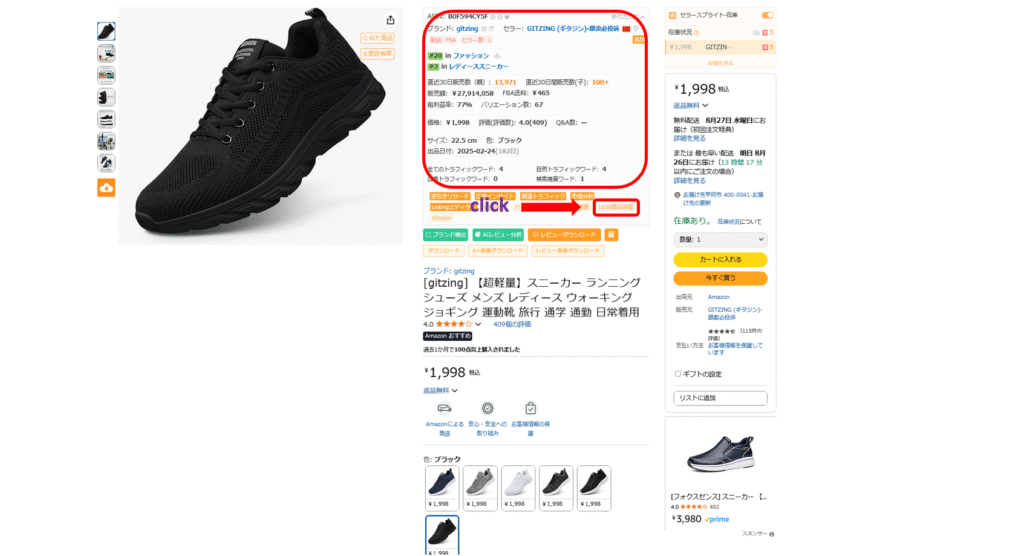Open the 市場分析 tab
Image resolution: width=1024 pixels, height=556 pixels.
pyautogui.click(x=583, y=196)
